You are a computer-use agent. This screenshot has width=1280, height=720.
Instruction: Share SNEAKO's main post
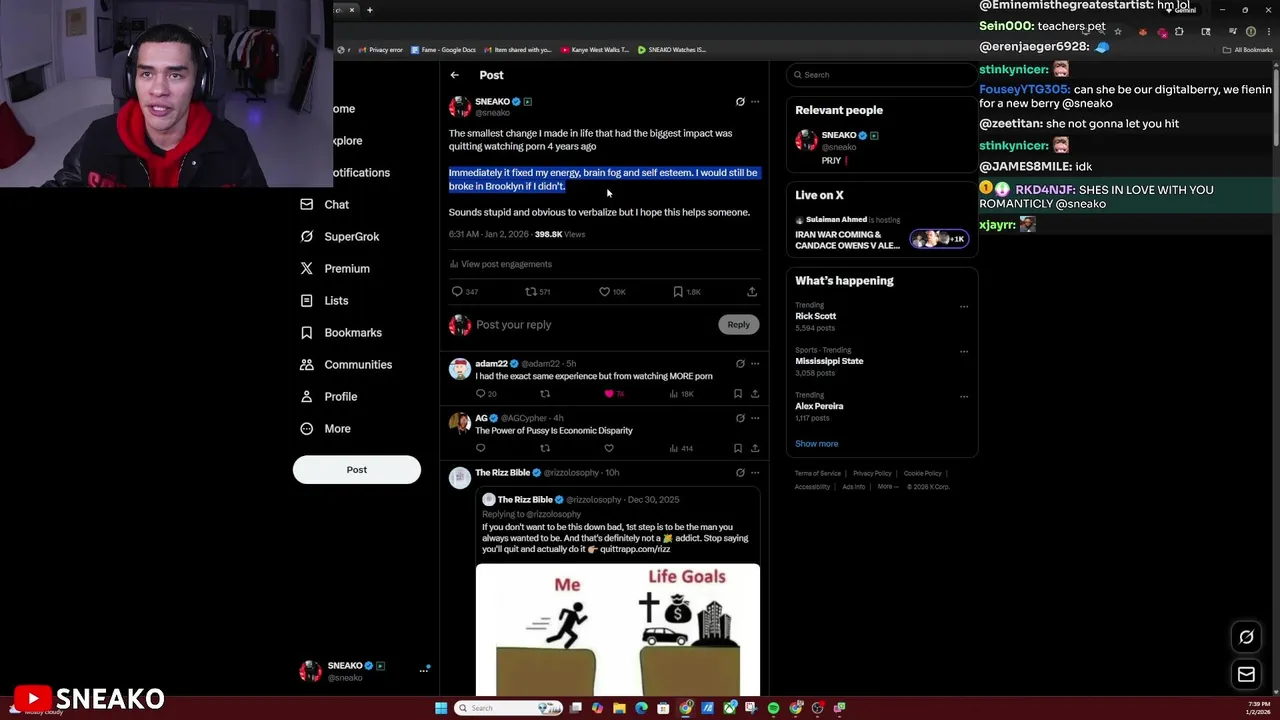[752, 292]
